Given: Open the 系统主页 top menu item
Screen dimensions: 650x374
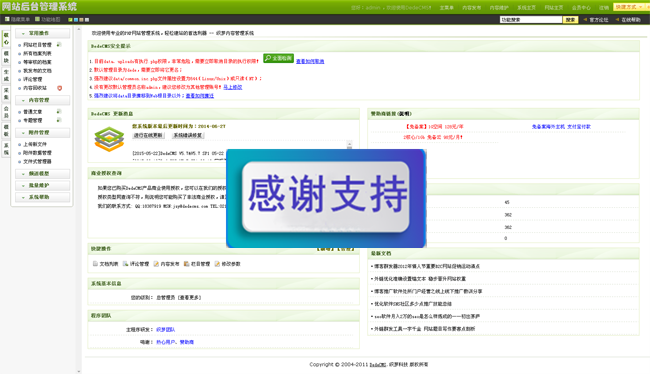Looking at the screenshot, I should [526, 7].
